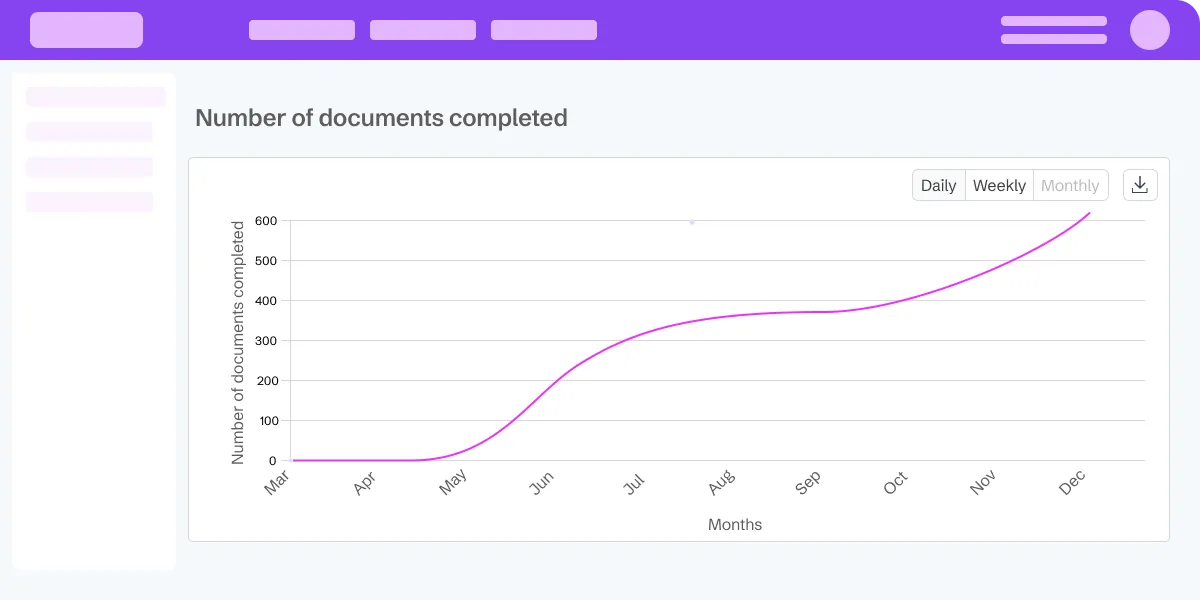Click the logo placeholder in header
The height and width of the screenshot is (600, 1200).
click(x=86, y=30)
